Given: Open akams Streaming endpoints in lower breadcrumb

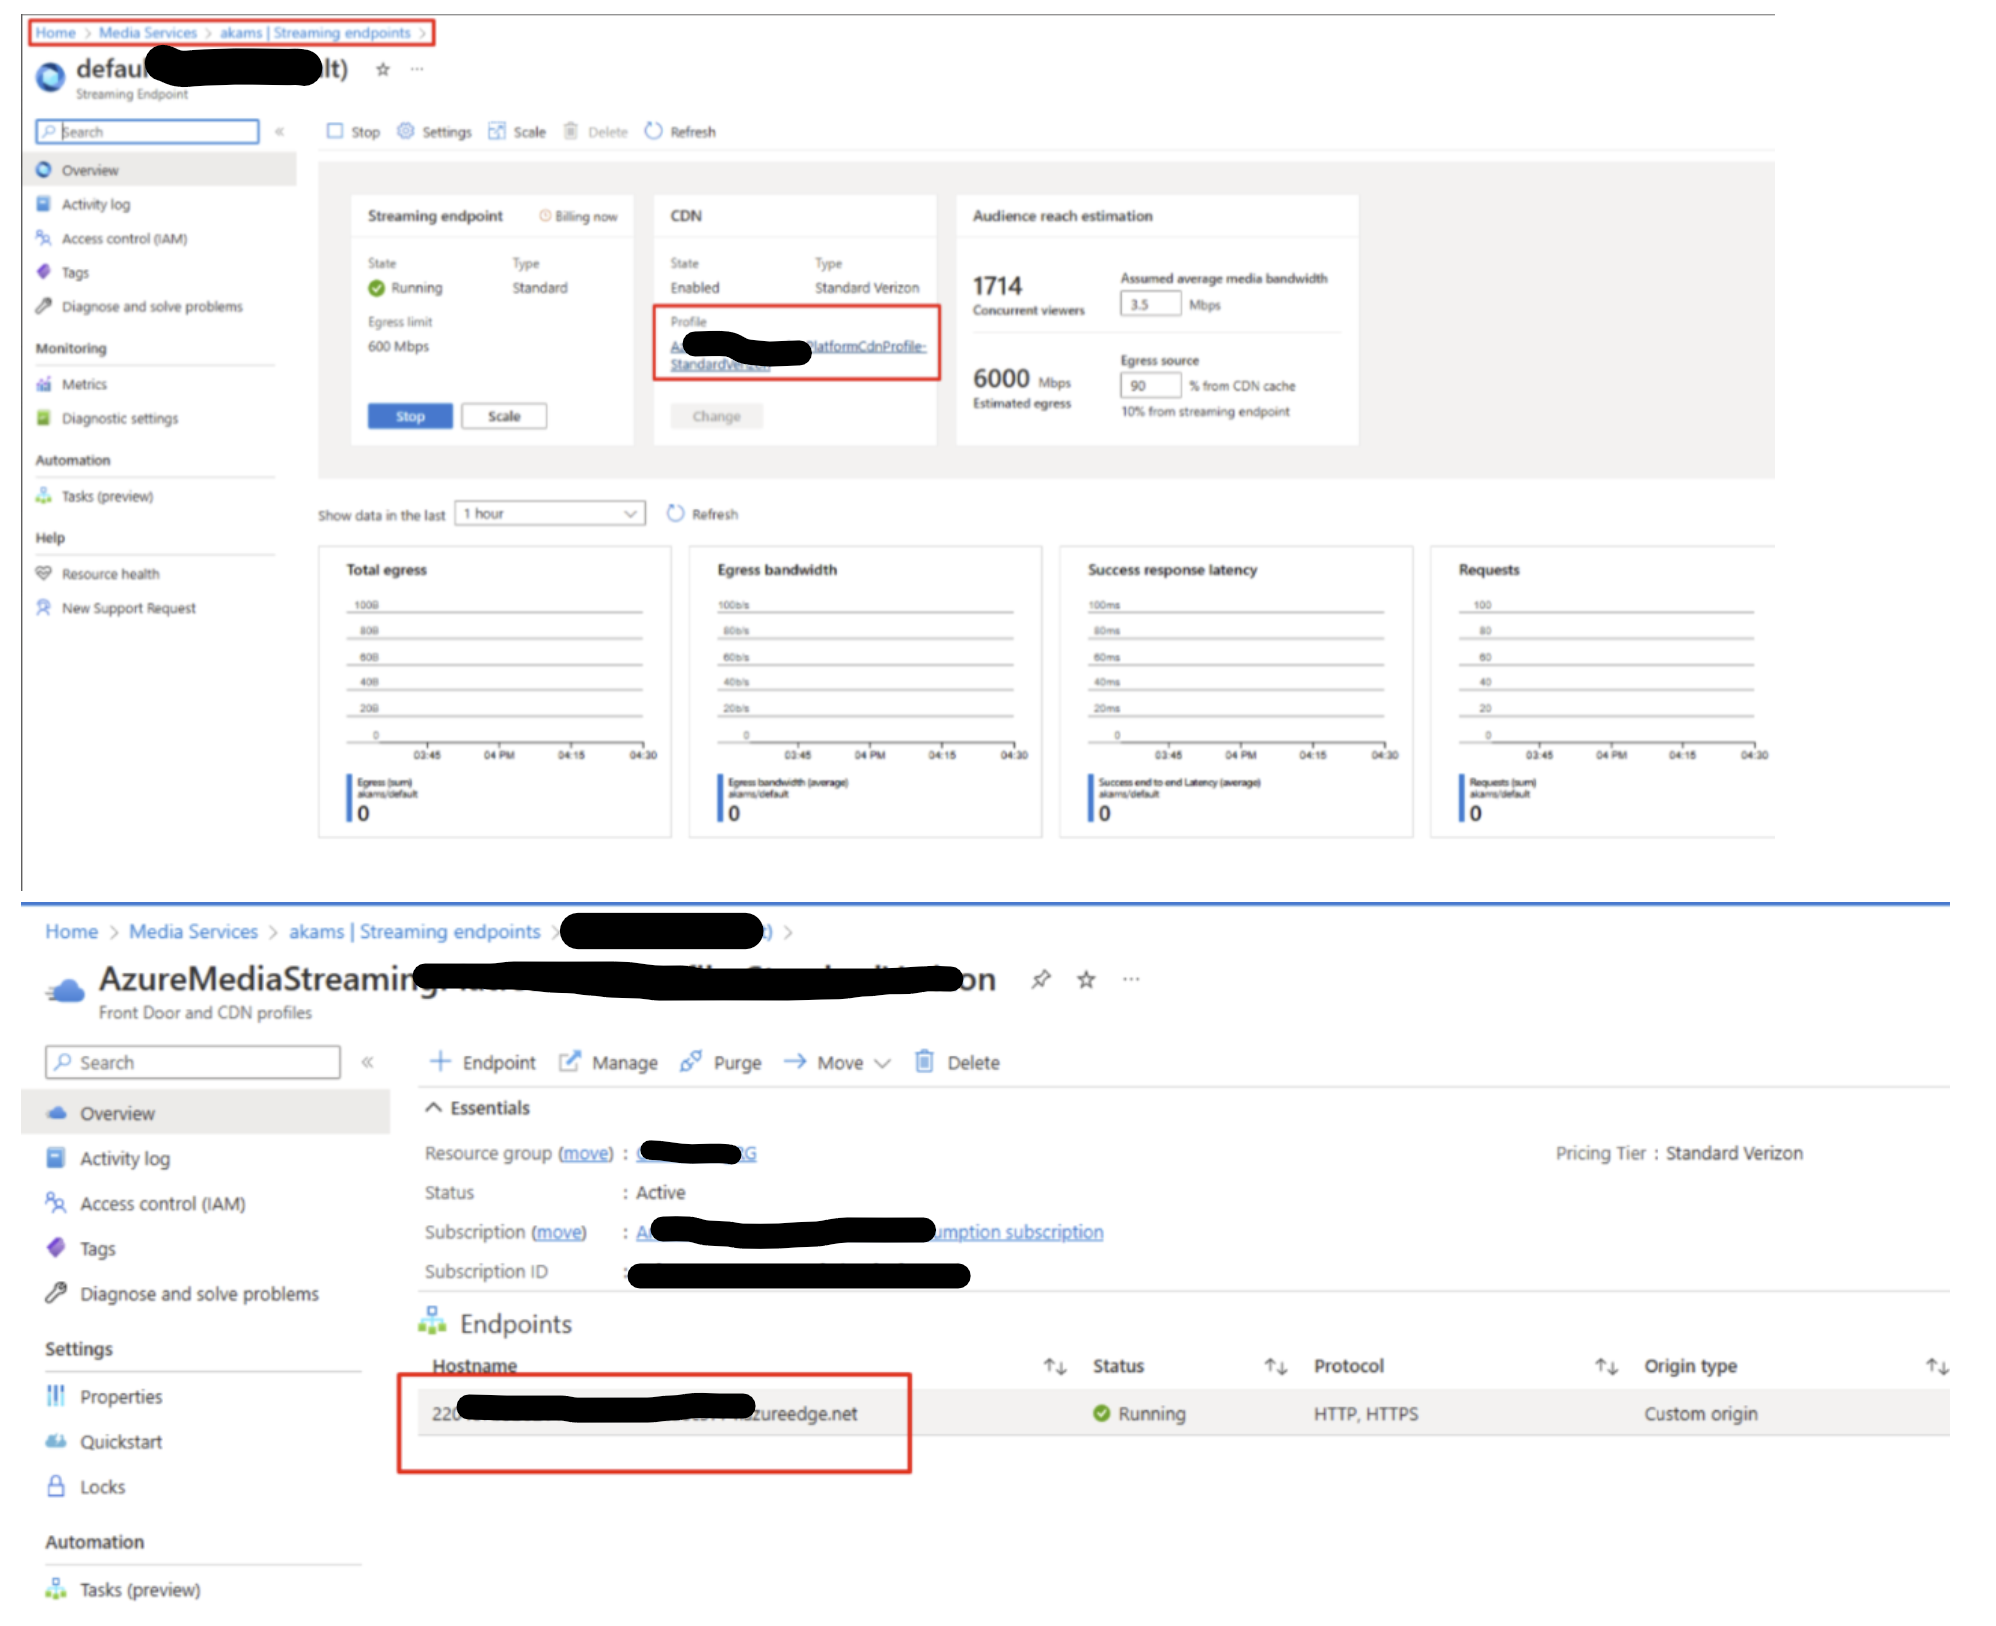Looking at the screenshot, I should tap(414, 932).
